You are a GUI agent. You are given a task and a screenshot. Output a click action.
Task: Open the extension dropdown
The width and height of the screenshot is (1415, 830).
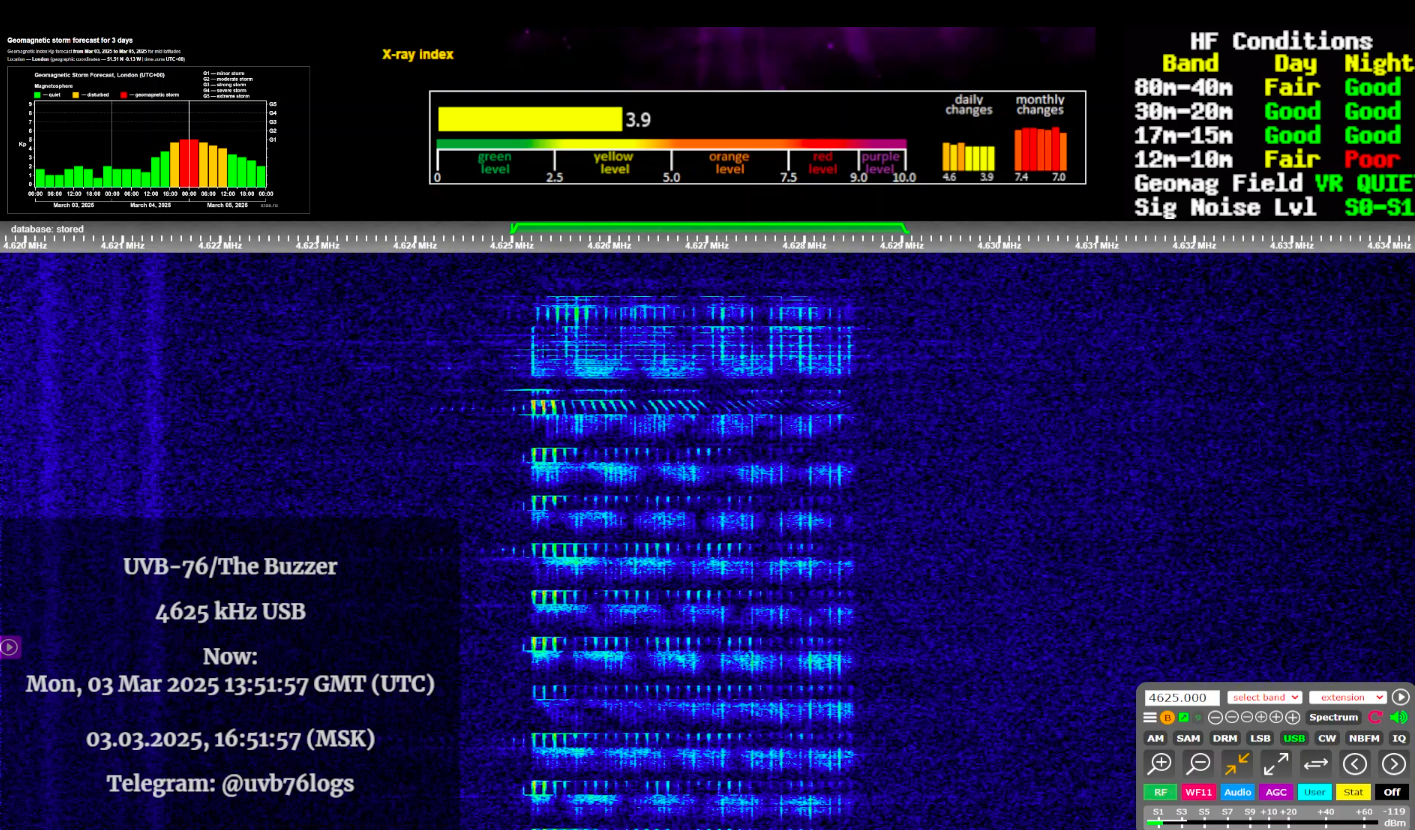point(1348,697)
